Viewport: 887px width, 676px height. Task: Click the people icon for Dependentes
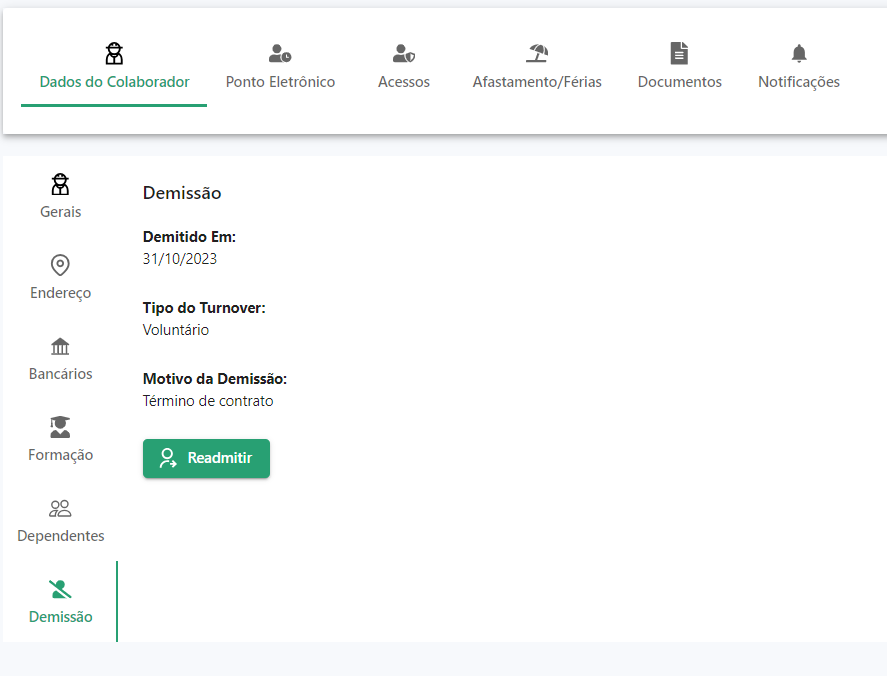[60, 508]
